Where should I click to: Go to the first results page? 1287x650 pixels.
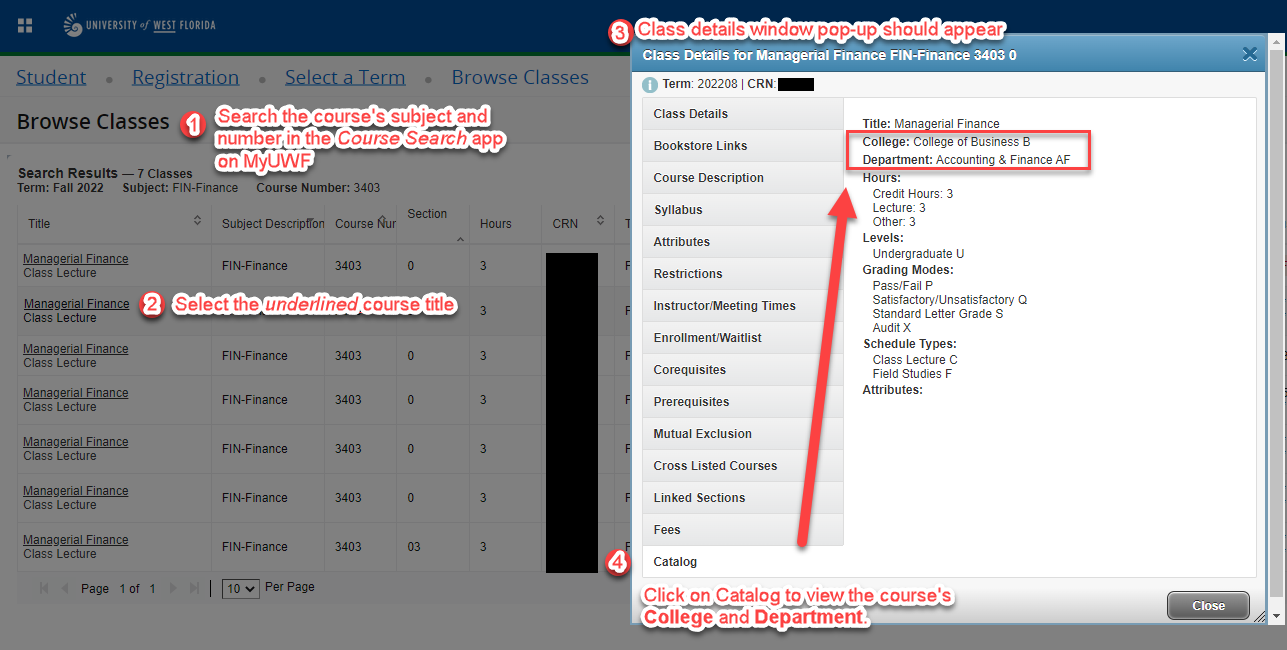click(44, 589)
